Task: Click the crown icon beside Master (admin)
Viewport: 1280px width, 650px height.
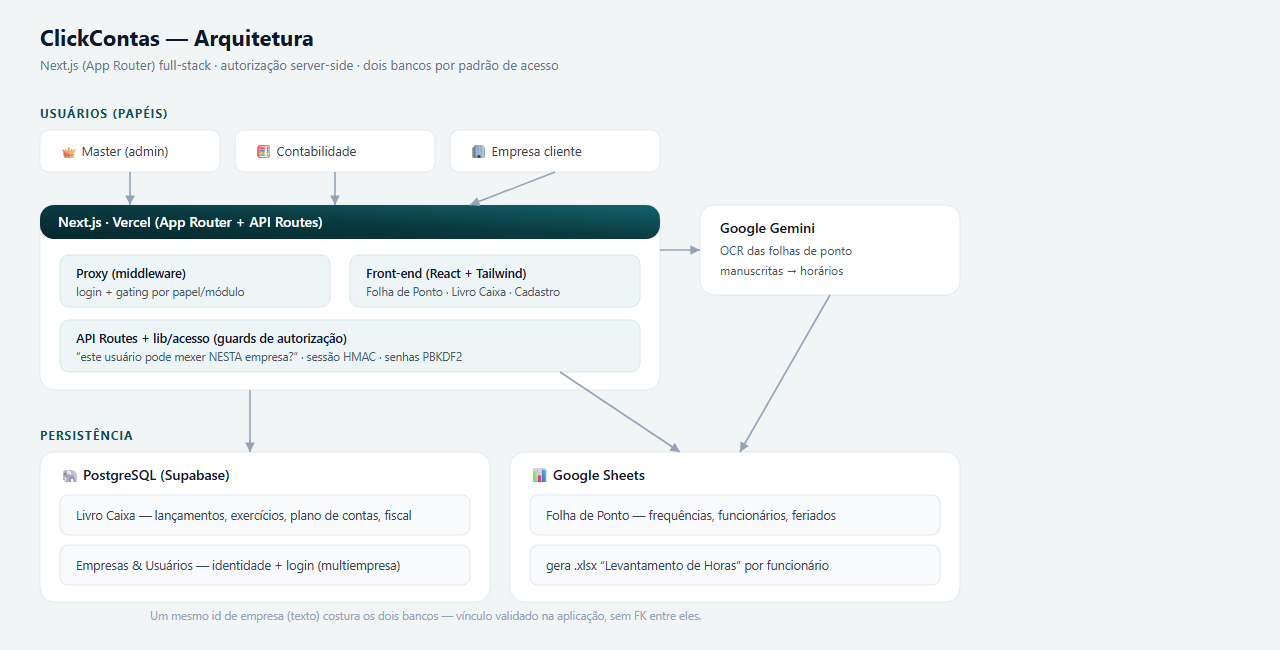Action: point(69,152)
